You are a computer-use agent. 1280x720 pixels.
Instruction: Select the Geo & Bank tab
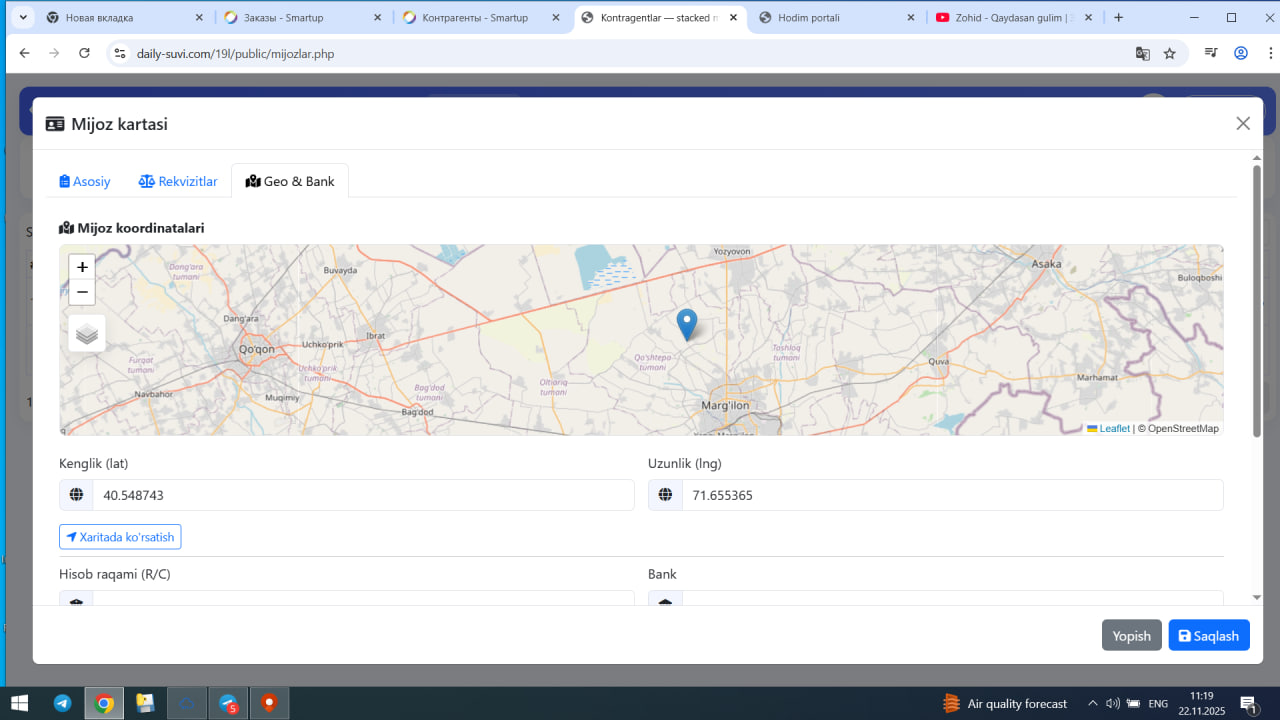coord(290,181)
